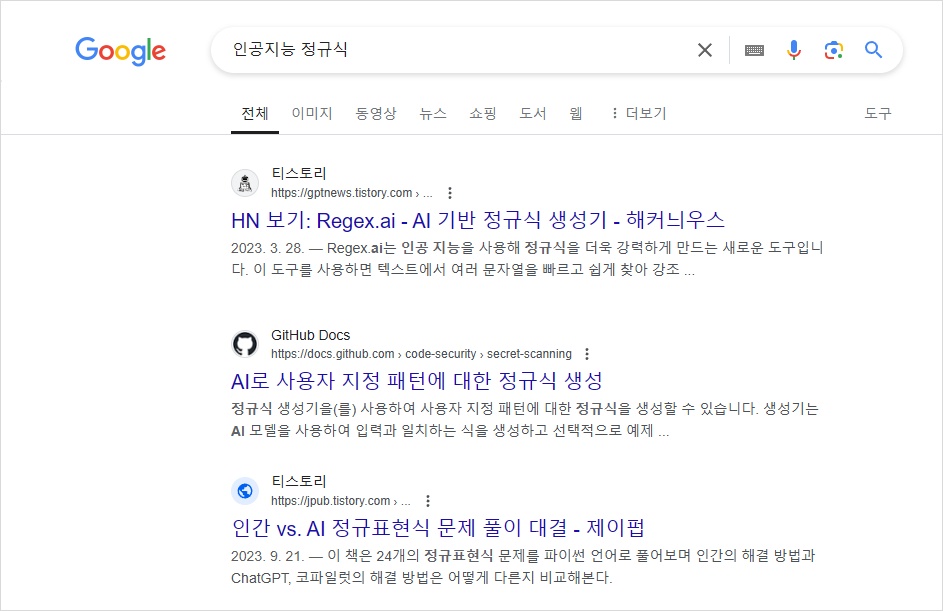Viewport: 943px width, 611px height.
Task: Click the GitHub Docs site name
Action: pos(310,335)
